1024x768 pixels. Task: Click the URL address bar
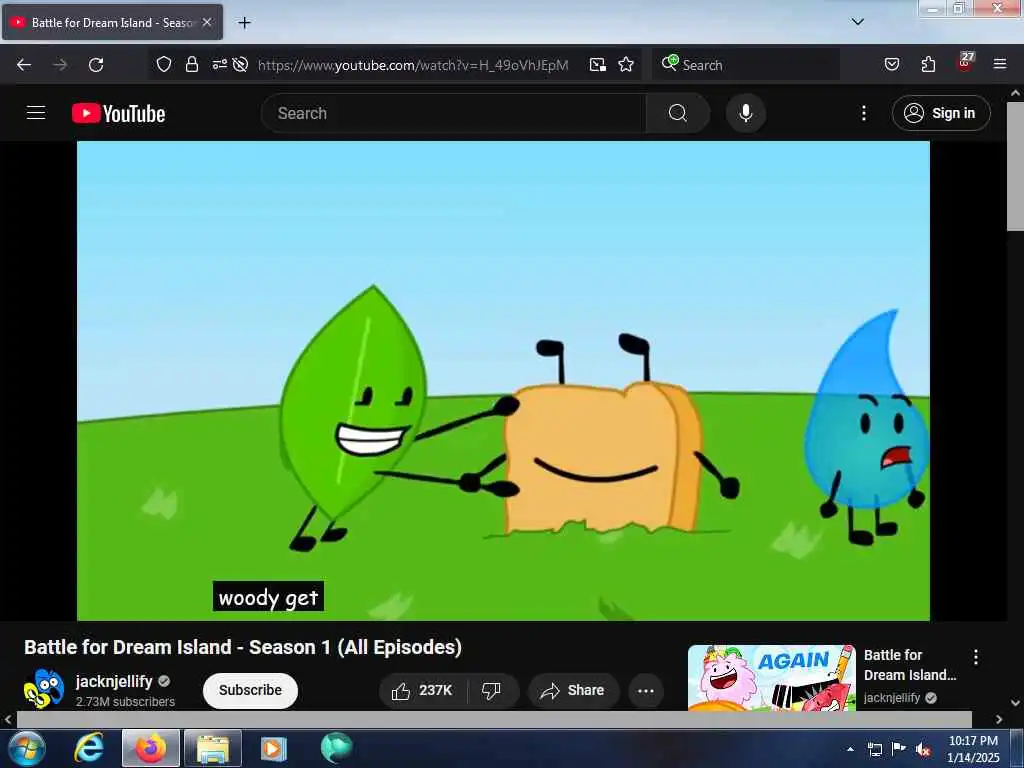413,65
